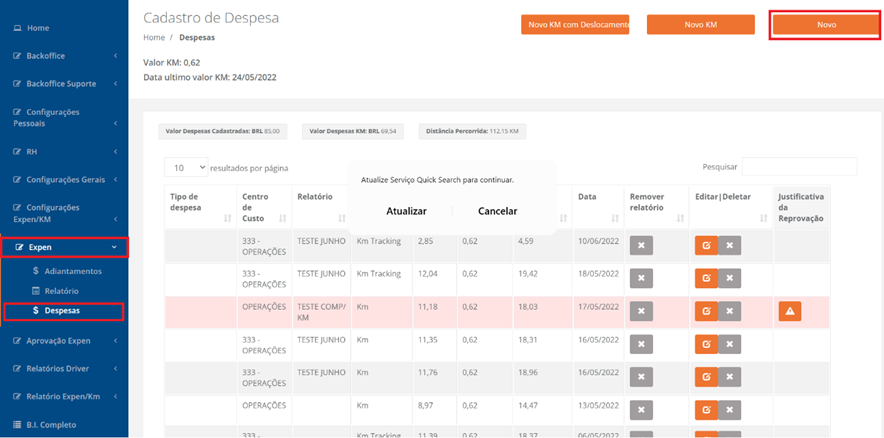The width and height of the screenshot is (884, 438).
Task: Delete the 13/05/2022 expense
Action: pyautogui.click(x=730, y=410)
